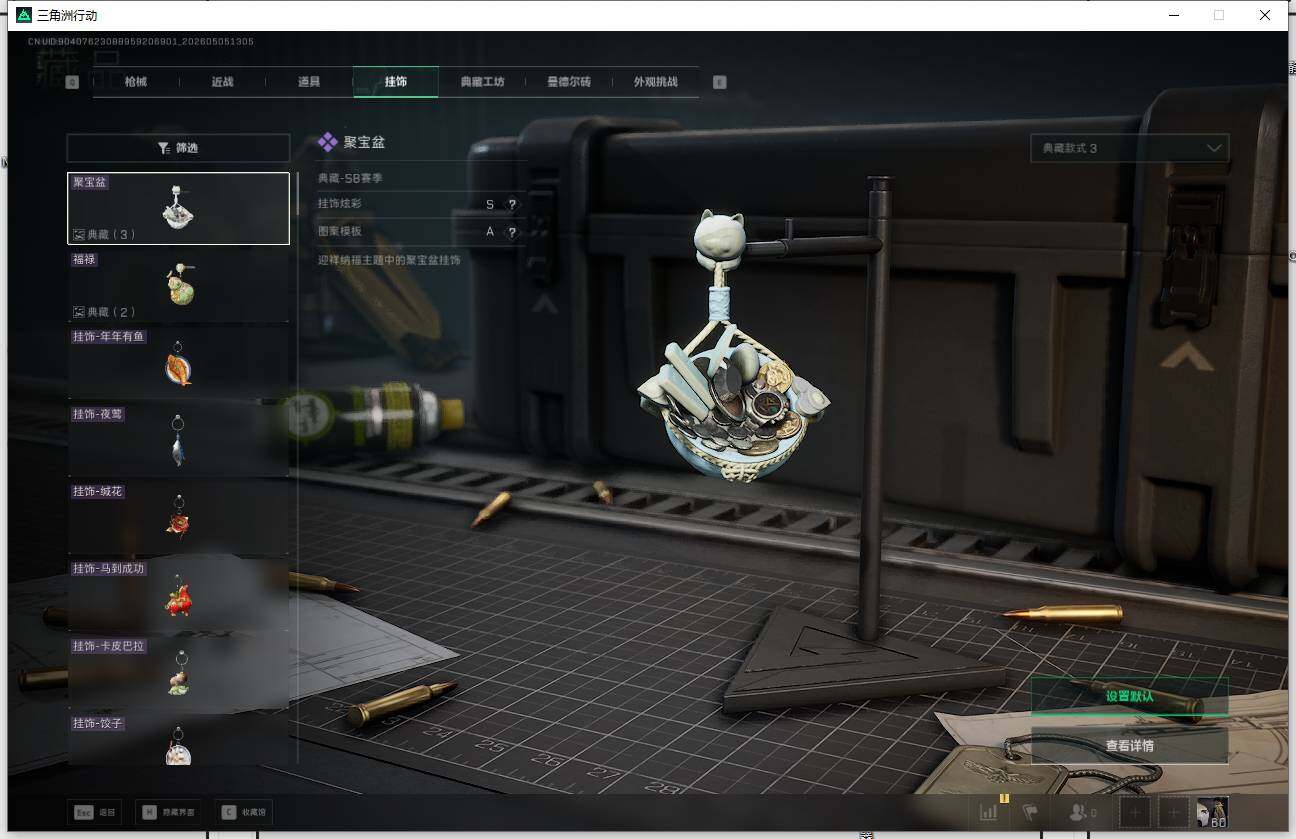Screen dimensions: 1296x839
Task: Click the 迎祥纳福主题中的聚宝盆挂饰 description
Action: click(x=389, y=260)
